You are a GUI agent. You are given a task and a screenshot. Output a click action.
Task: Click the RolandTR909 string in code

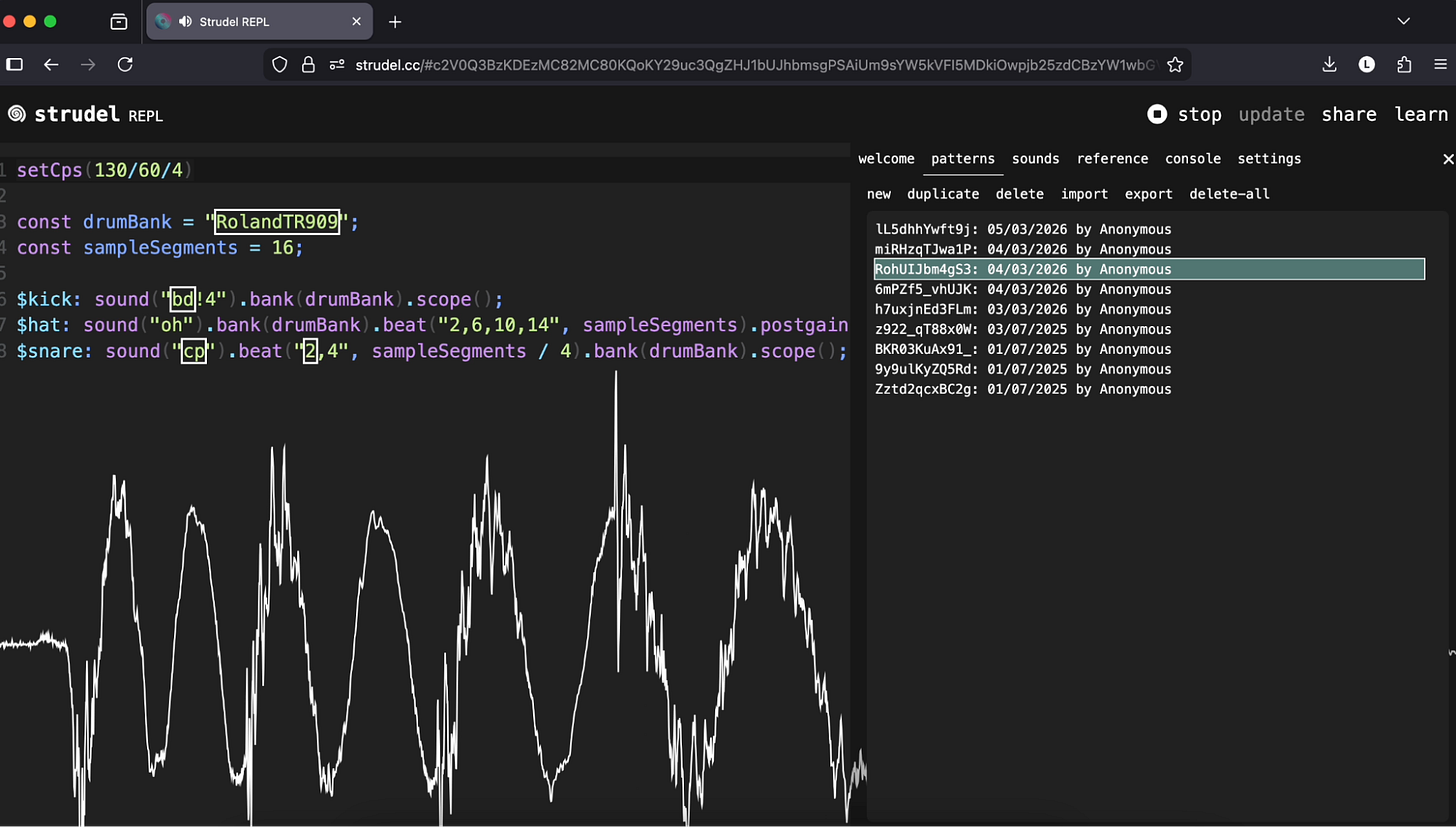pyautogui.click(x=277, y=221)
